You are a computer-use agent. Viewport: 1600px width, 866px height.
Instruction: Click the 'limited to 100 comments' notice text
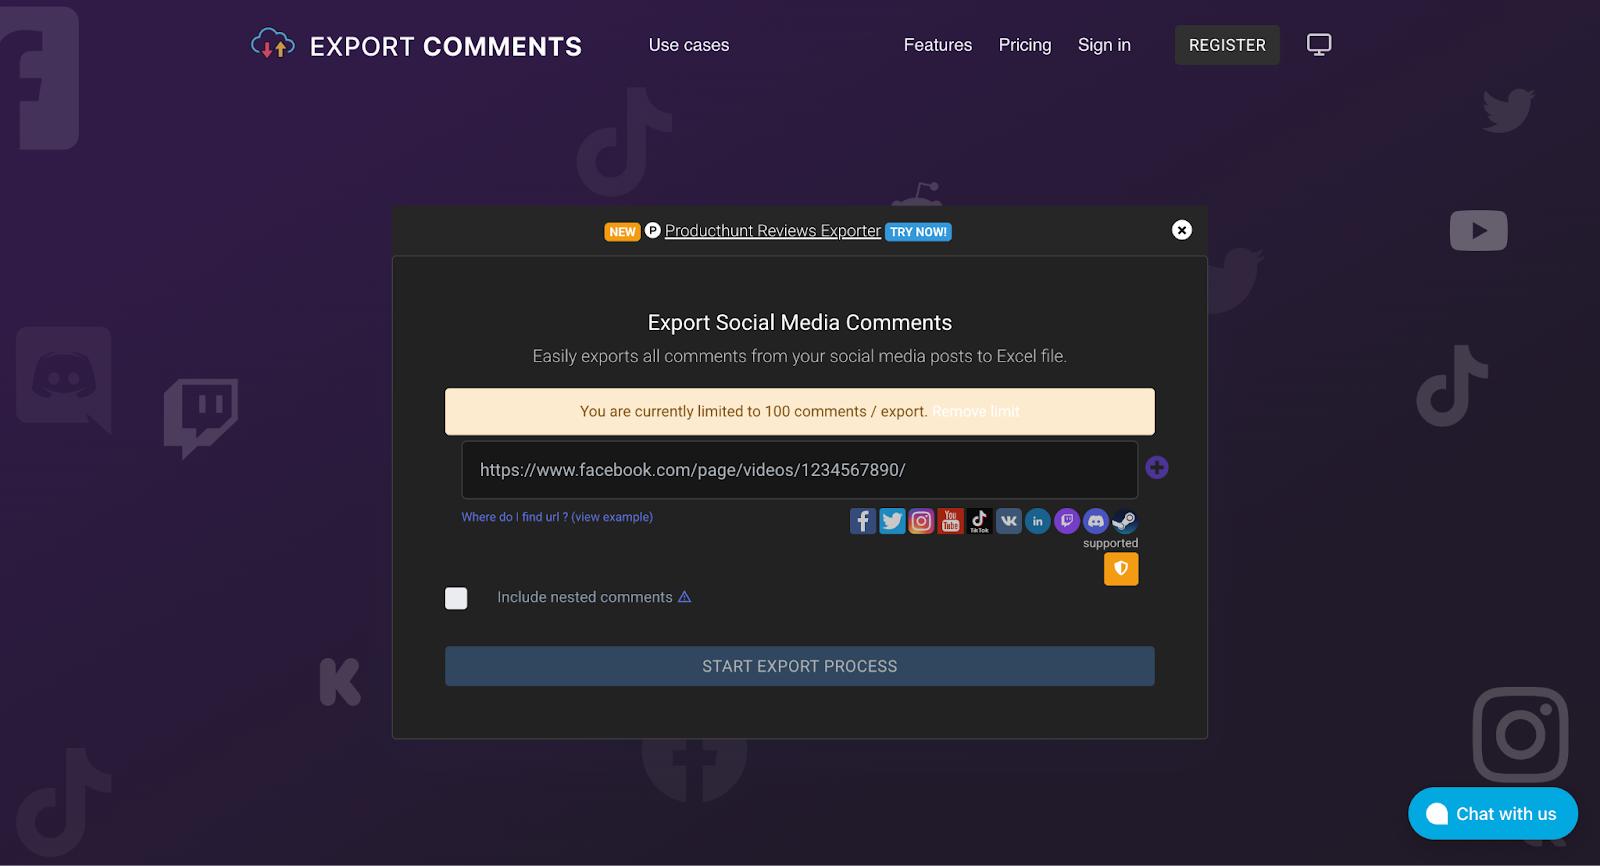(754, 411)
